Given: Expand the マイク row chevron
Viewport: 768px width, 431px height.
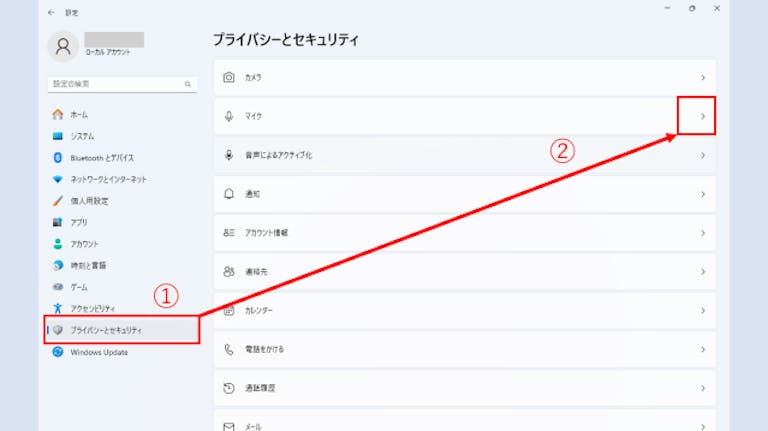Looking at the screenshot, I should point(703,116).
